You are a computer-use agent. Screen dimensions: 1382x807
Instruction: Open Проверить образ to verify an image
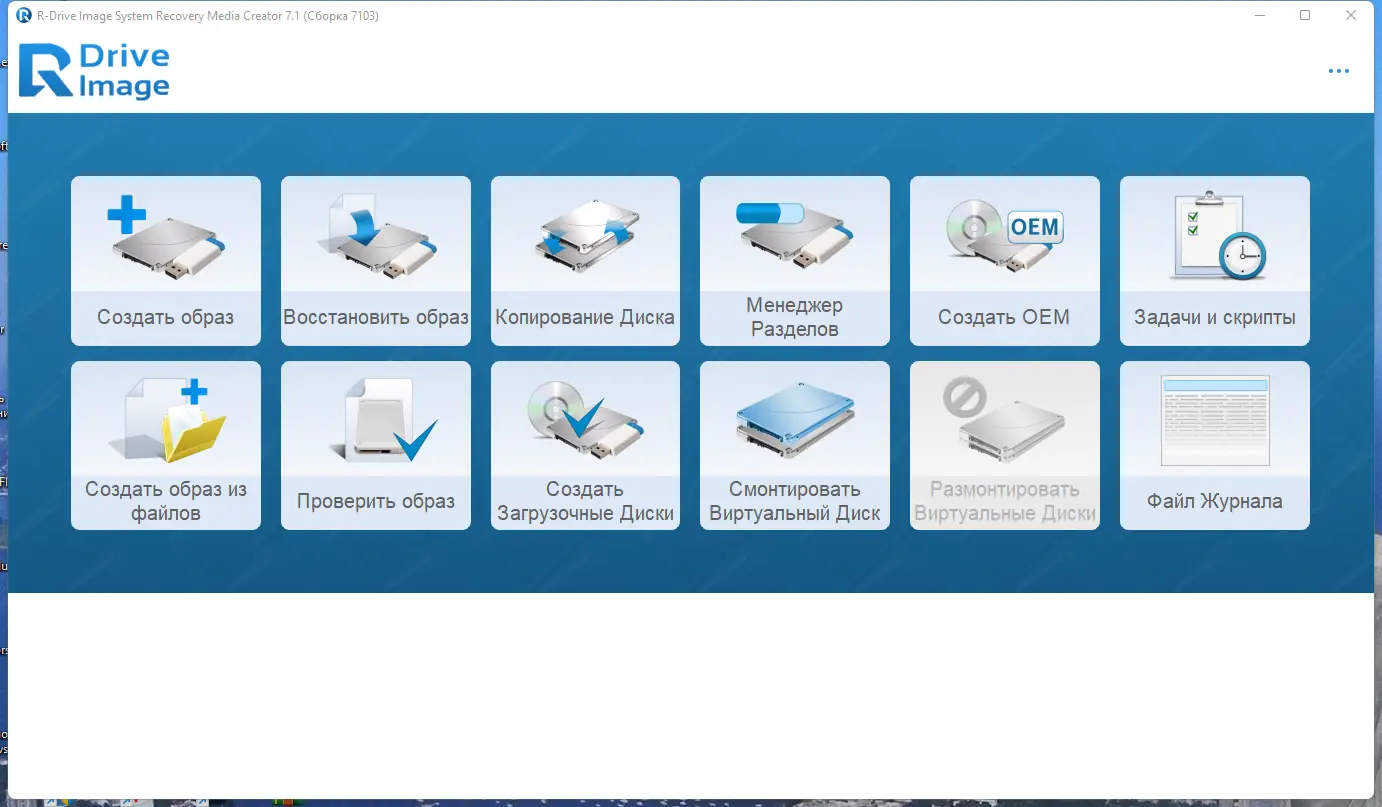(x=375, y=445)
